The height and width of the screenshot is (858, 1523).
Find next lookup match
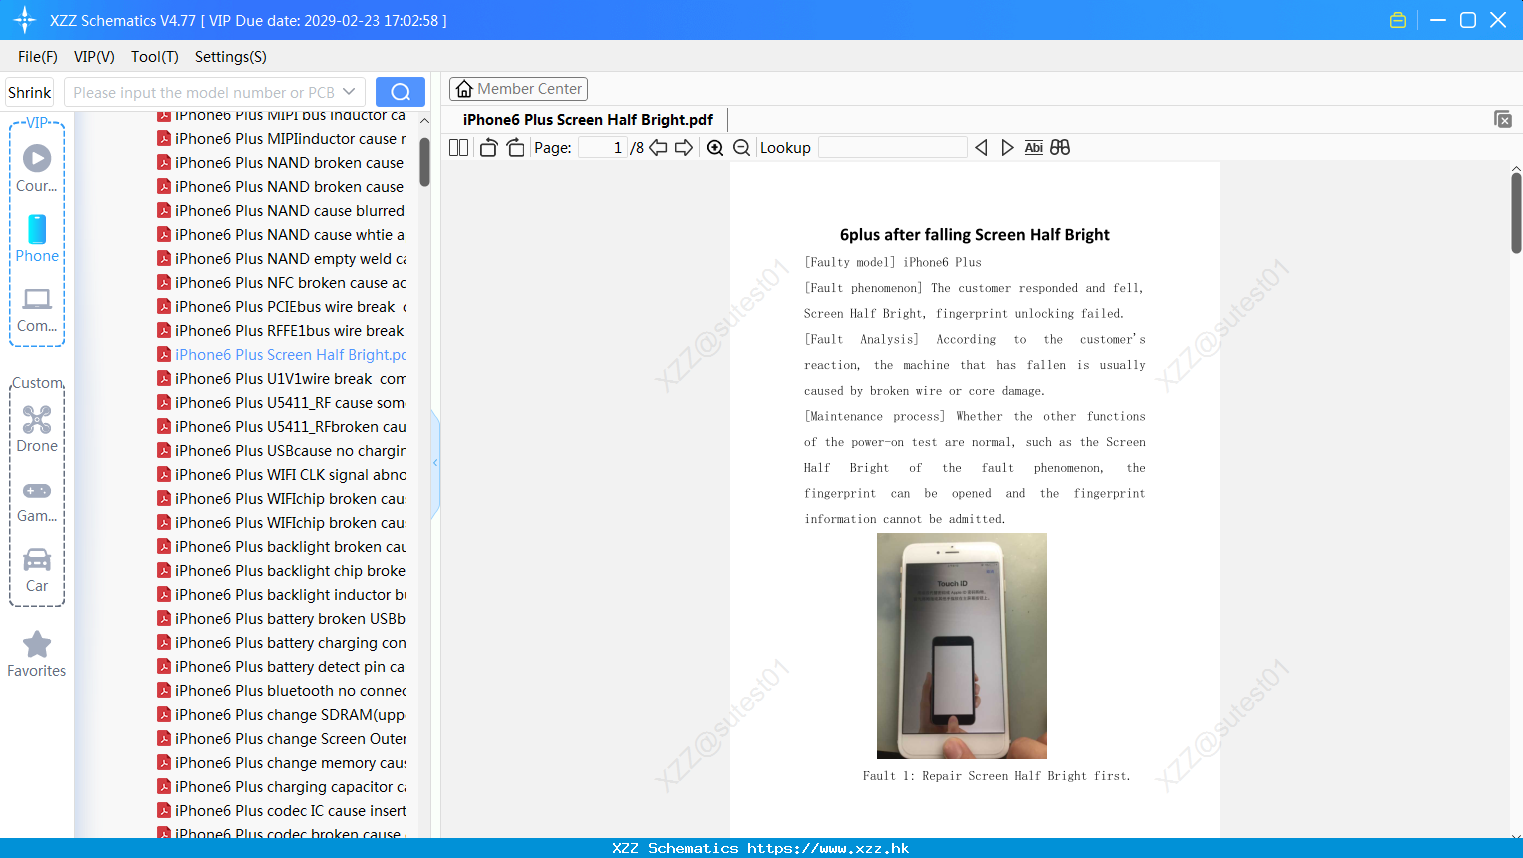coord(1007,148)
